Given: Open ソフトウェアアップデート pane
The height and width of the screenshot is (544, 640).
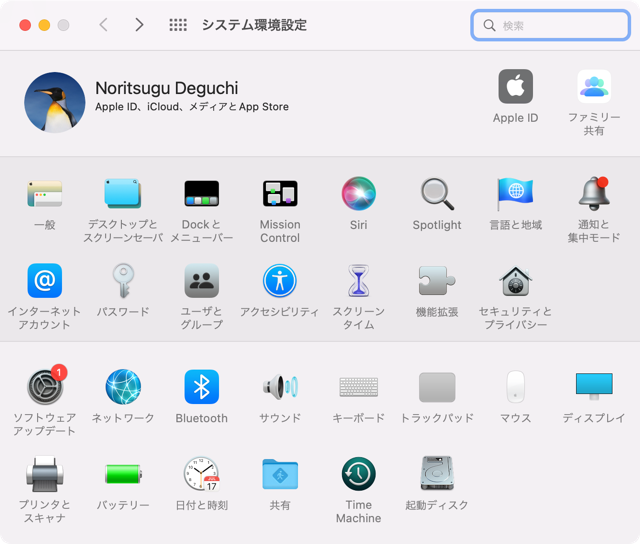Looking at the screenshot, I should [x=45, y=387].
